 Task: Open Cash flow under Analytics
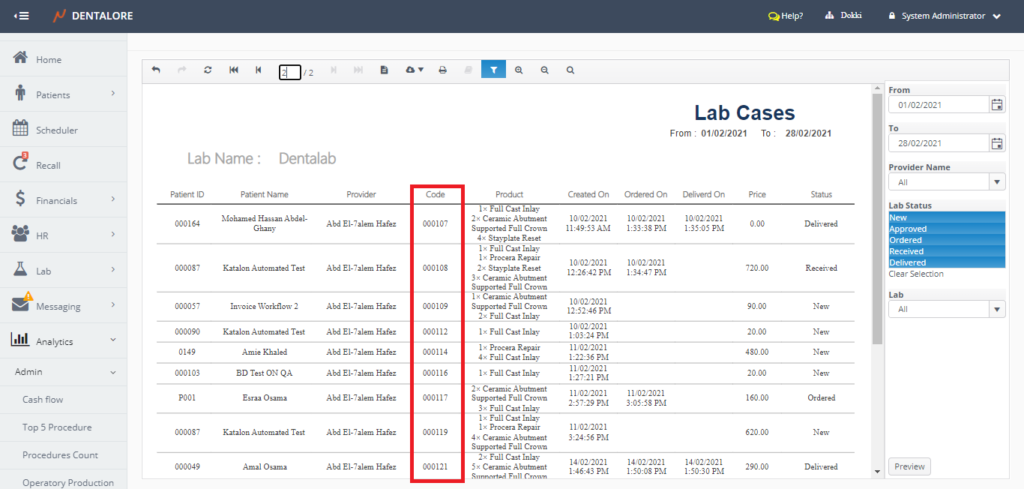[45, 399]
